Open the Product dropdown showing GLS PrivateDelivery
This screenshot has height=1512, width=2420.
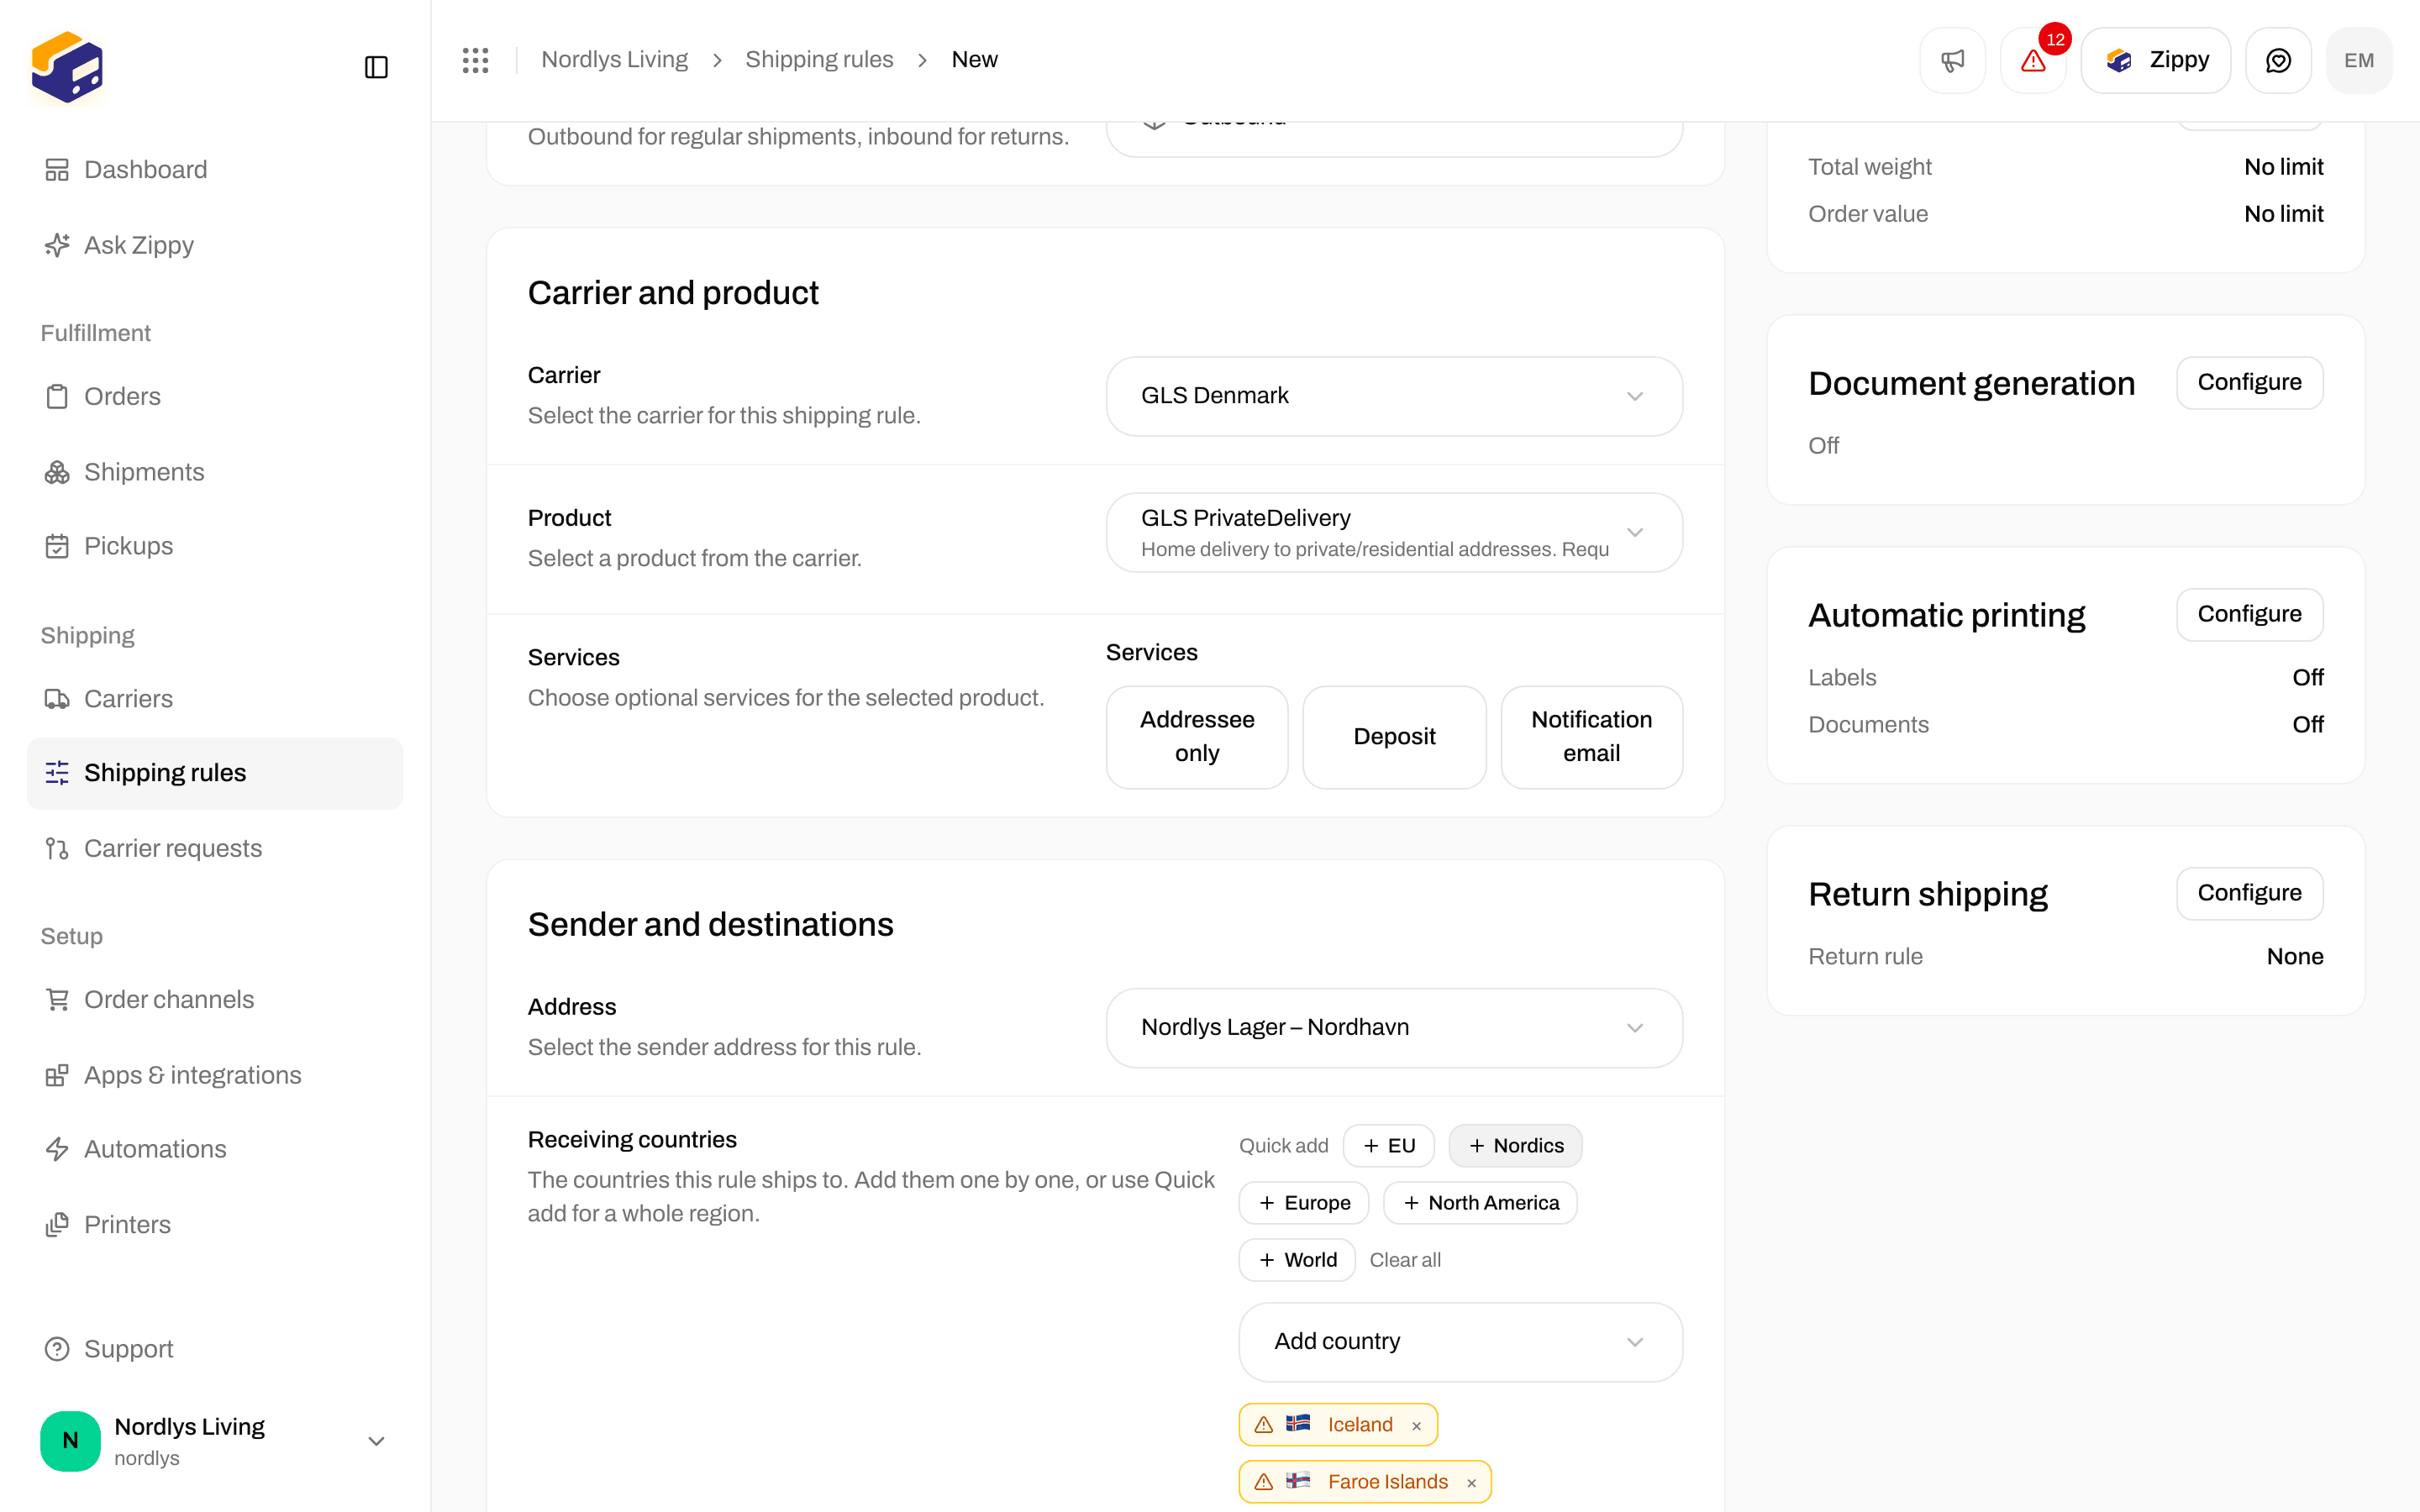[1394, 533]
